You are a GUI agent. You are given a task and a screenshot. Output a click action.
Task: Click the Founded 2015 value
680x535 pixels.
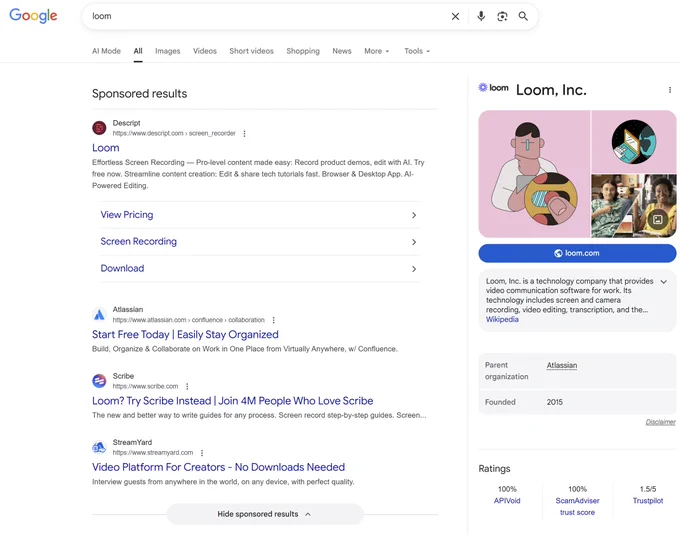[x=554, y=402]
